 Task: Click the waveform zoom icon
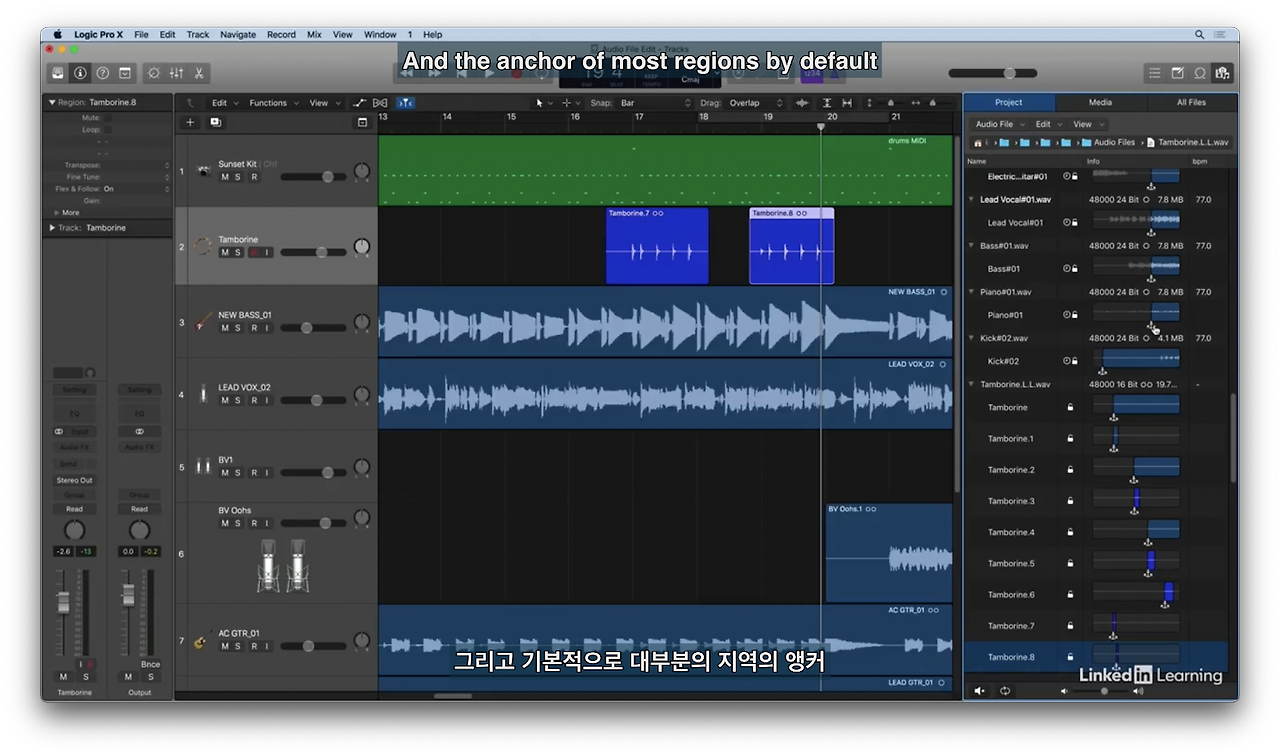pos(802,103)
